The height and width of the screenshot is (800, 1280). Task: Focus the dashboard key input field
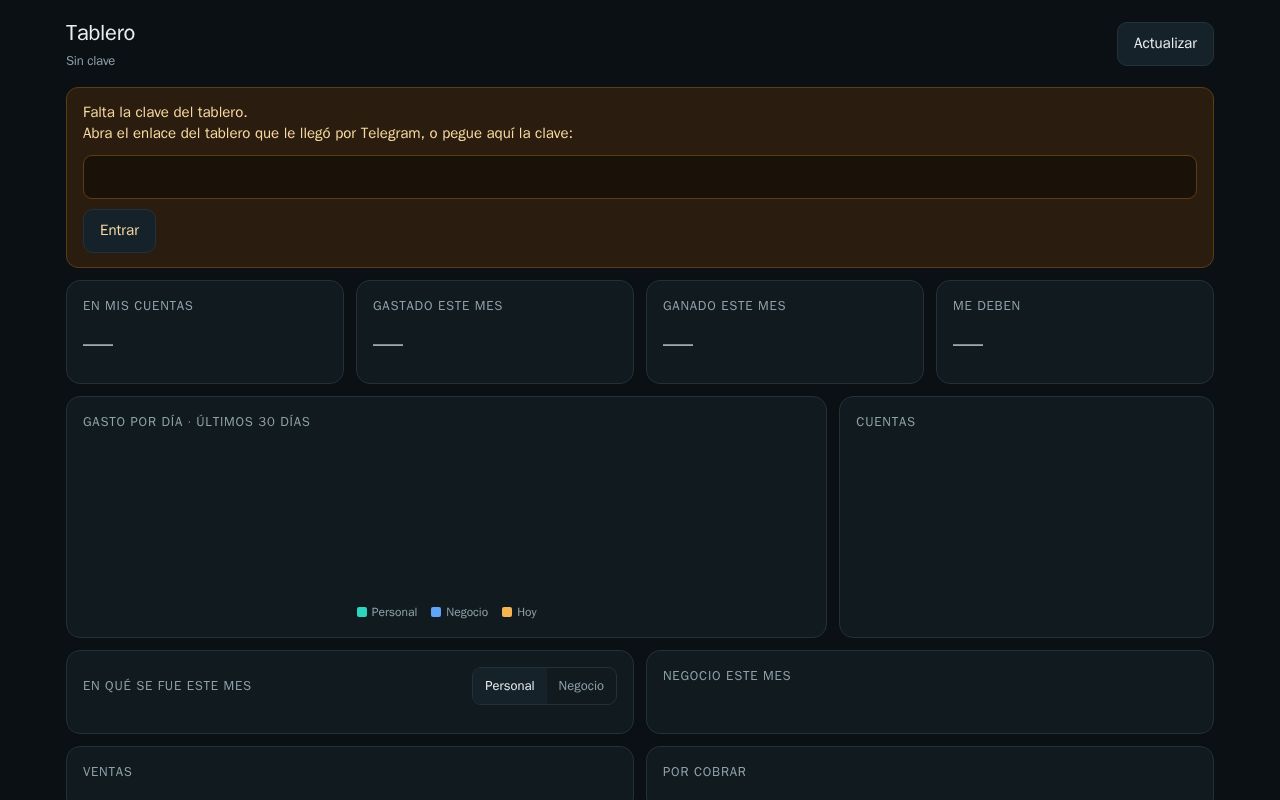(640, 177)
